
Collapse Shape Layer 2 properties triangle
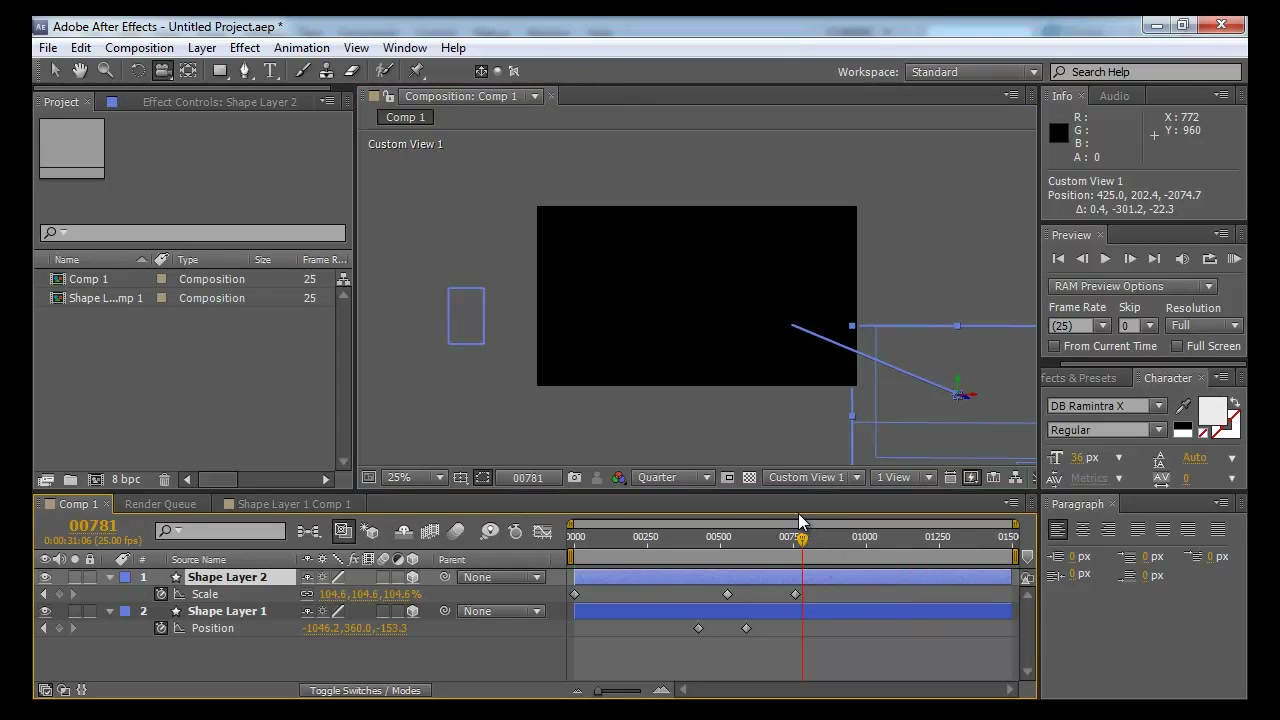click(x=109, y=577)
